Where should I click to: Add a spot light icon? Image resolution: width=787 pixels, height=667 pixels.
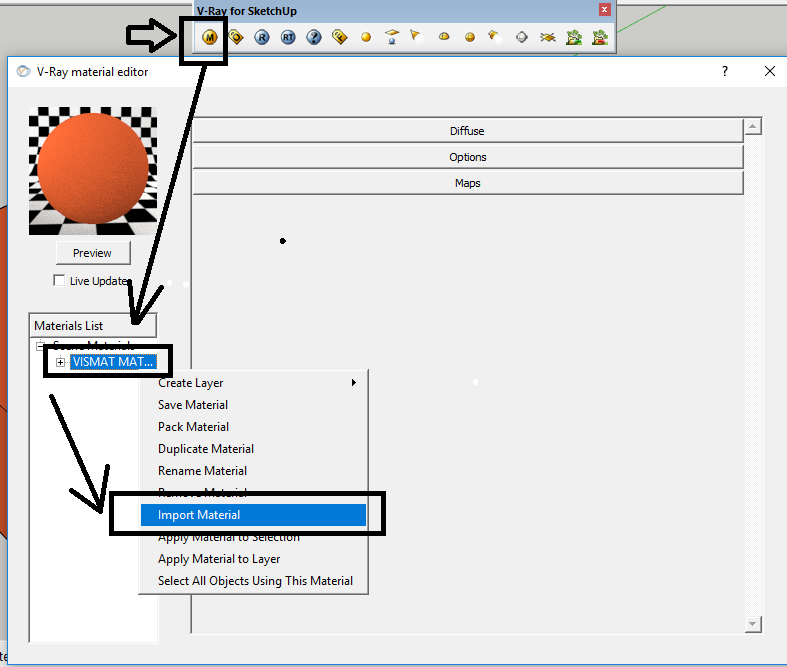point(415,35)
